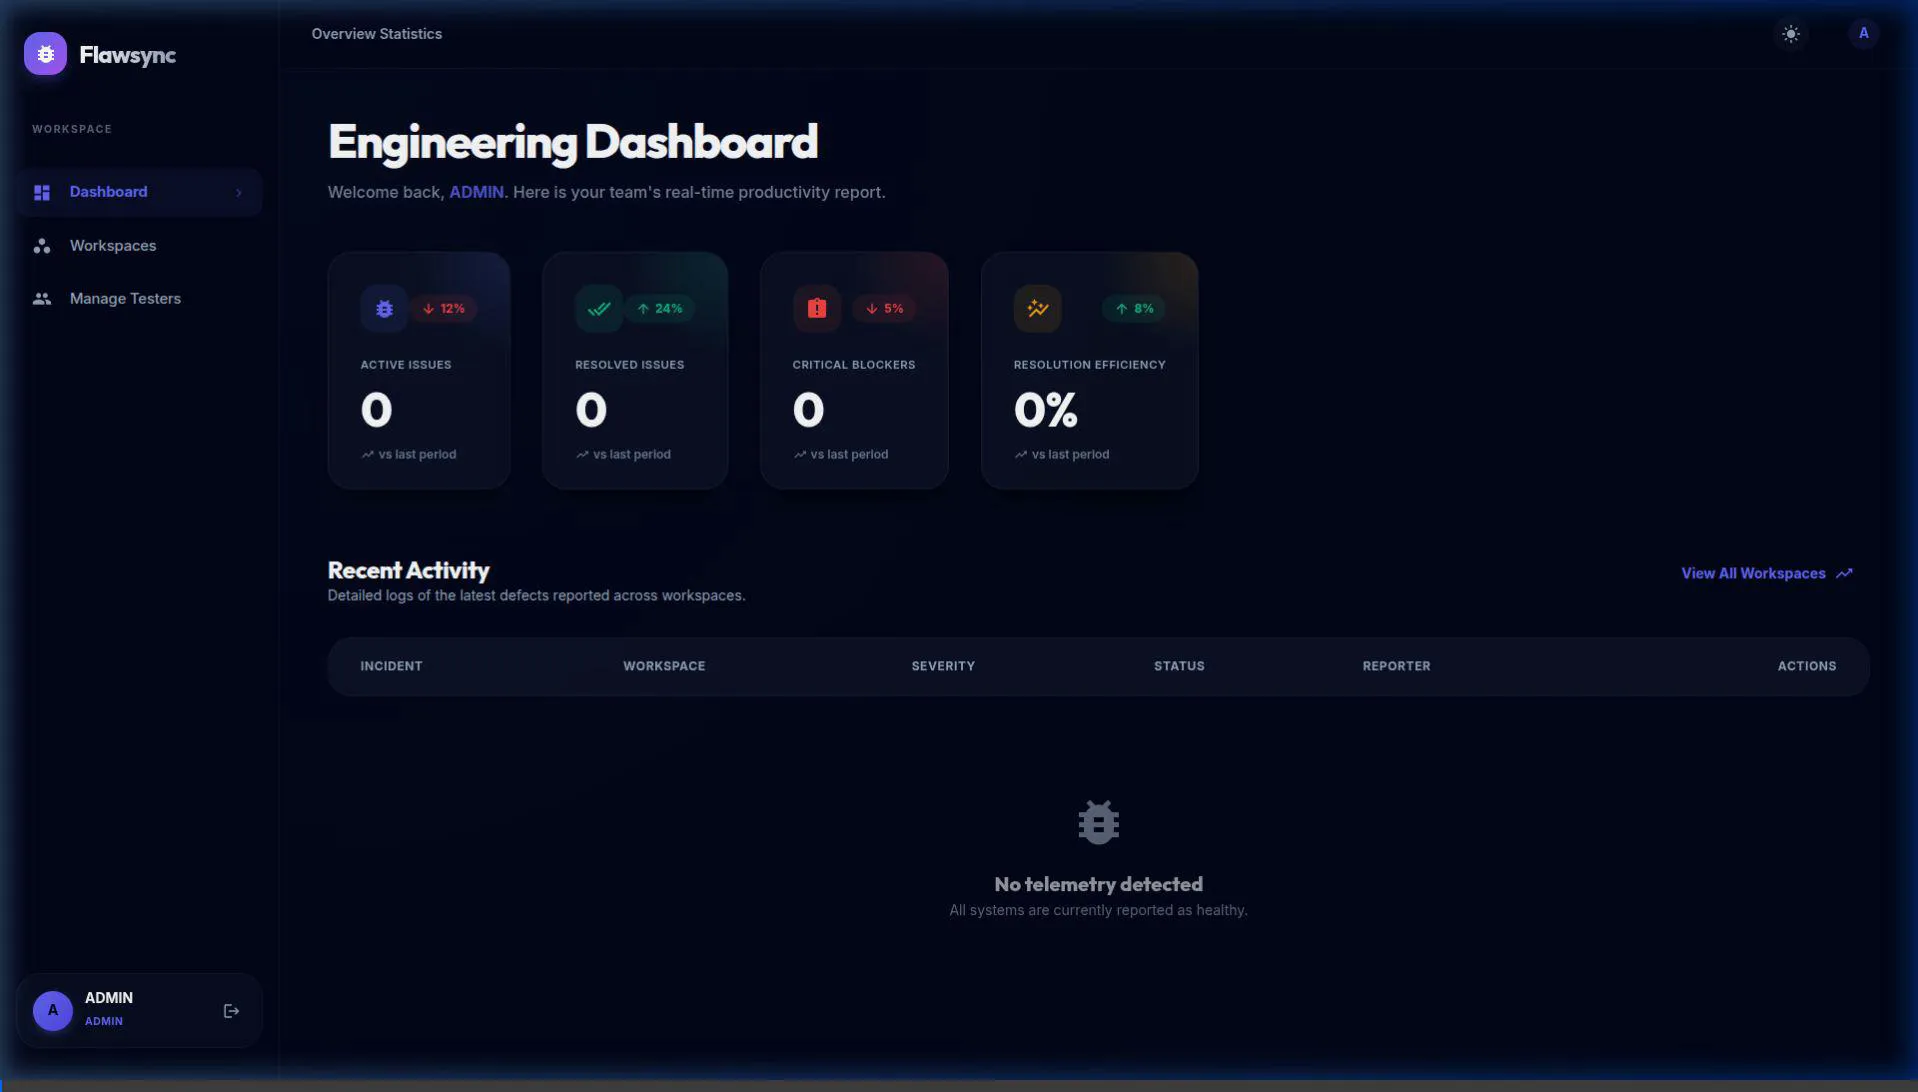Click the 24% increase badge
Image resolution: width=1918 pixels, height=1092 pixels.
659,309
